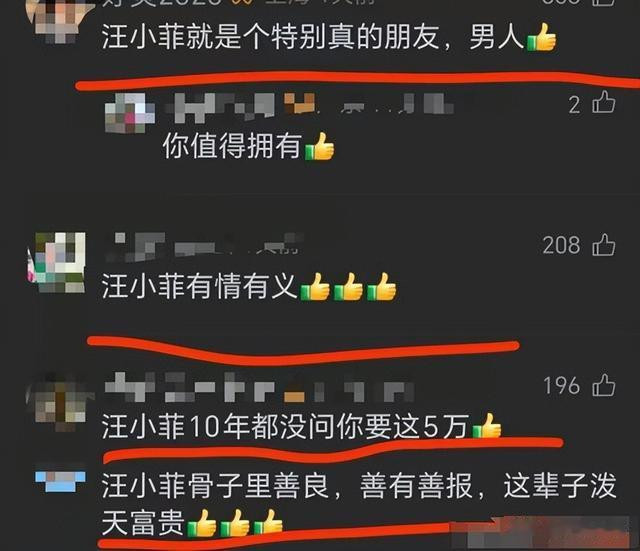
Task: Open top commenter's avatar beside '特别真的朋友'
Action: tap(57, 20)
